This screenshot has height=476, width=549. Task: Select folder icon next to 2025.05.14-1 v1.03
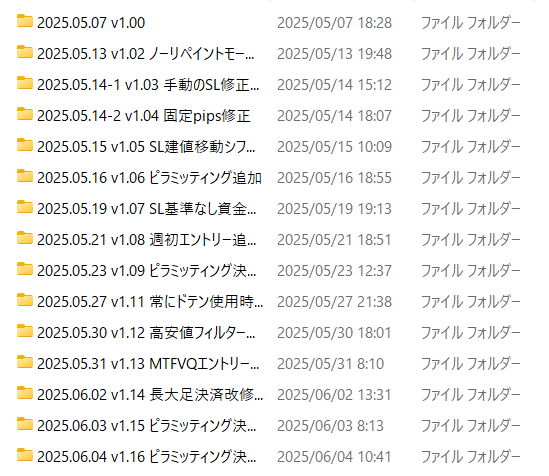pos(25,83)
